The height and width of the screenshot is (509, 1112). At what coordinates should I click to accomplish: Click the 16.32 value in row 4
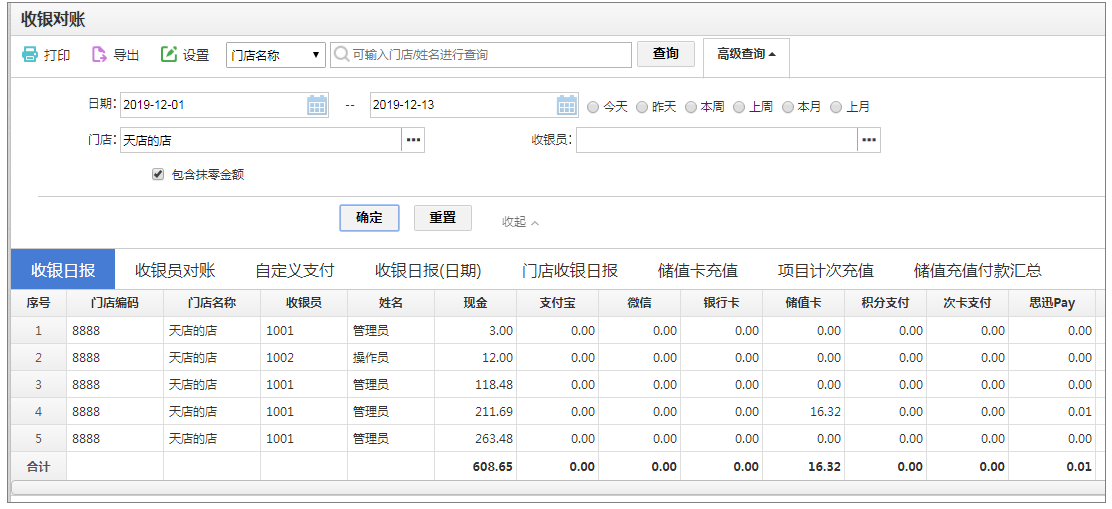coord(804,411)
